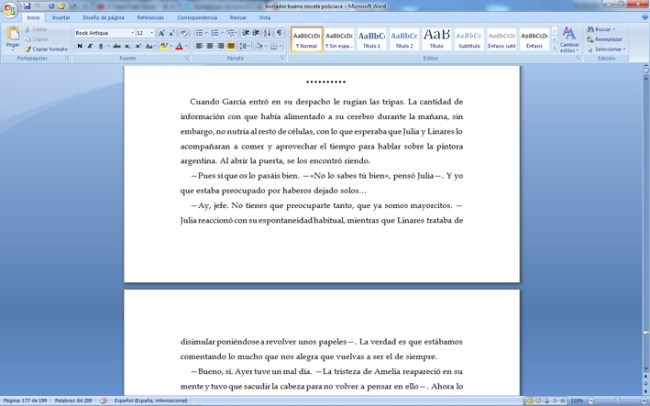The image size is (650, 406).
Task: Apply superscript formatting
Action: pos(138,46)
